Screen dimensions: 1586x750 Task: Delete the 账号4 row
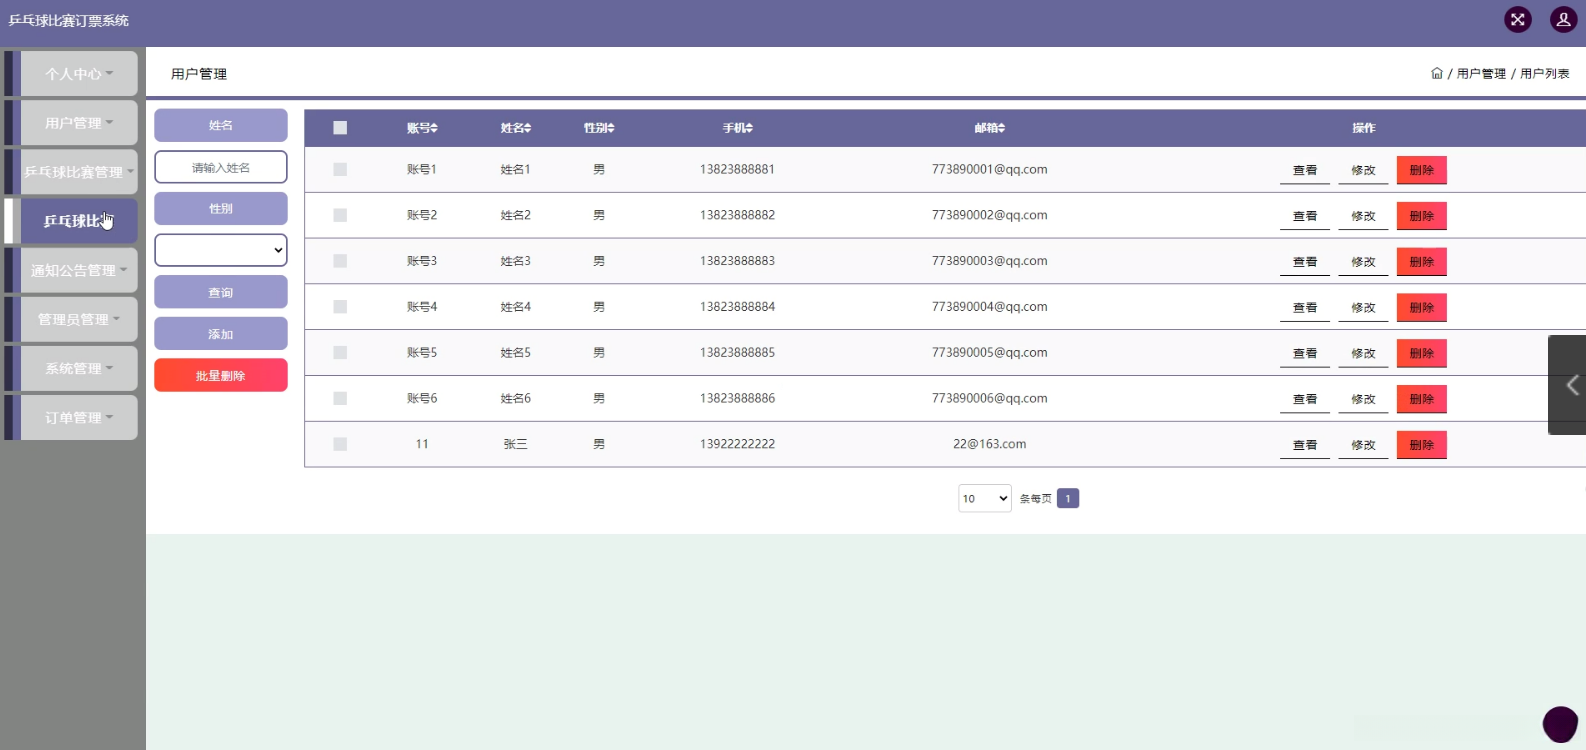(1422, 308)
